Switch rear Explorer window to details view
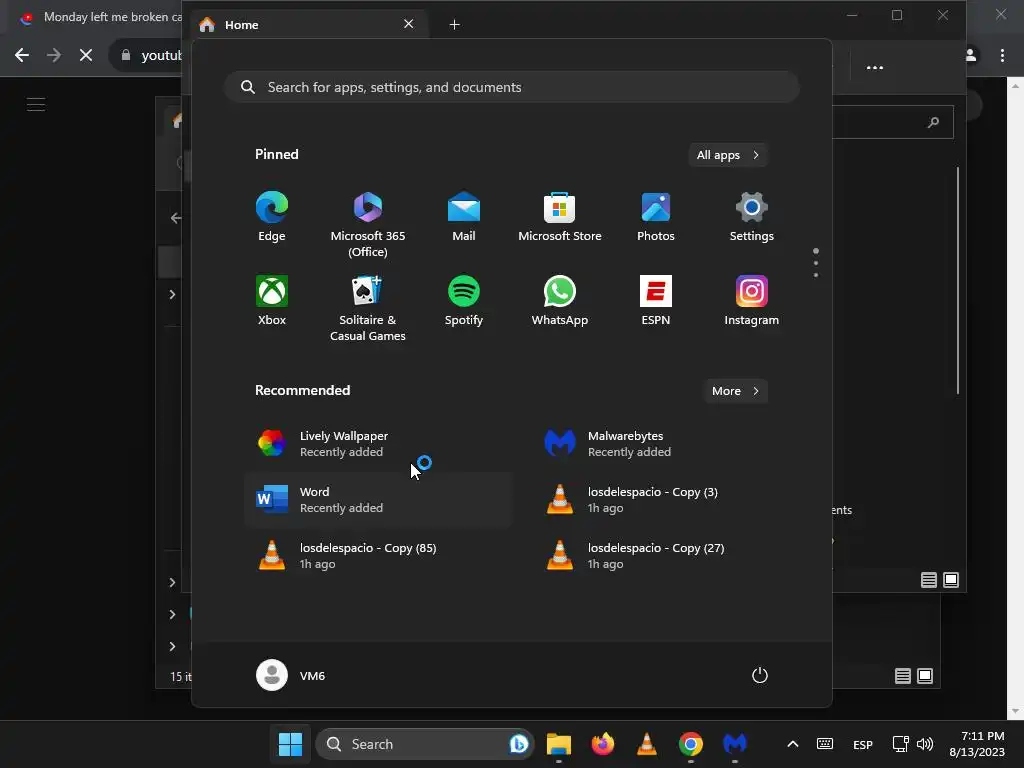This screenshot has height=768, width=1024. coord(903,676)
